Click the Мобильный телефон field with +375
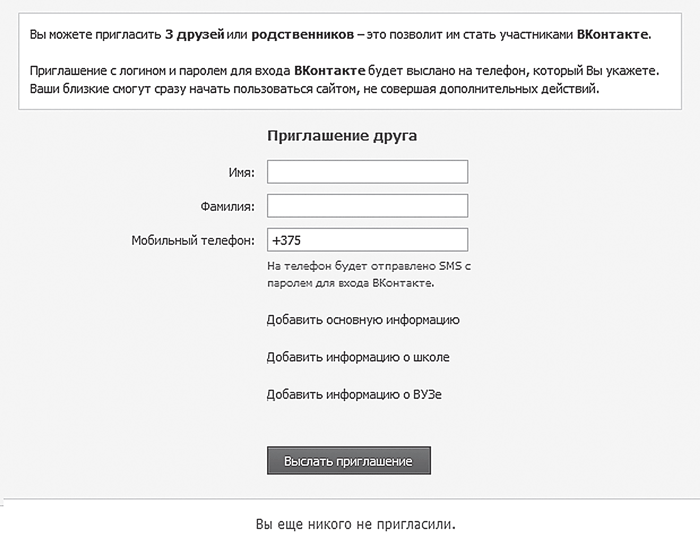Viewport: 700px width, 539px height. point(367,240)
